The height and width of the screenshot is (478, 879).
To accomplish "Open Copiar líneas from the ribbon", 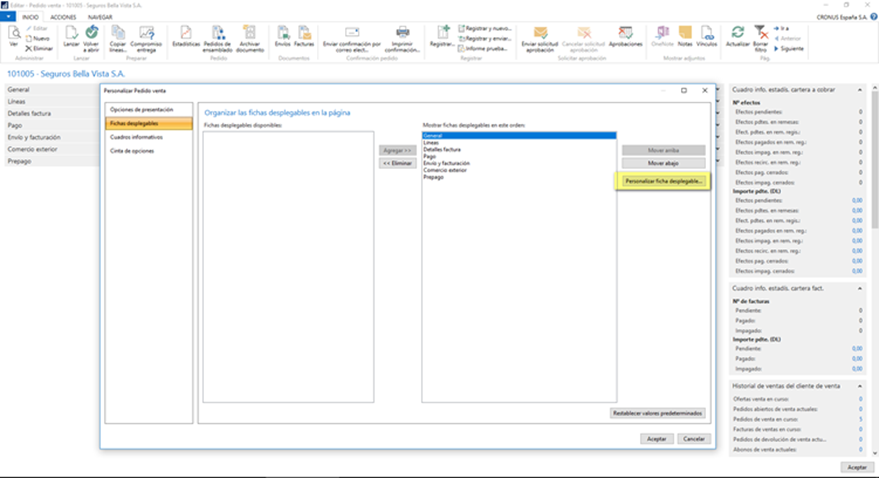I will click(x=118, y=38).
